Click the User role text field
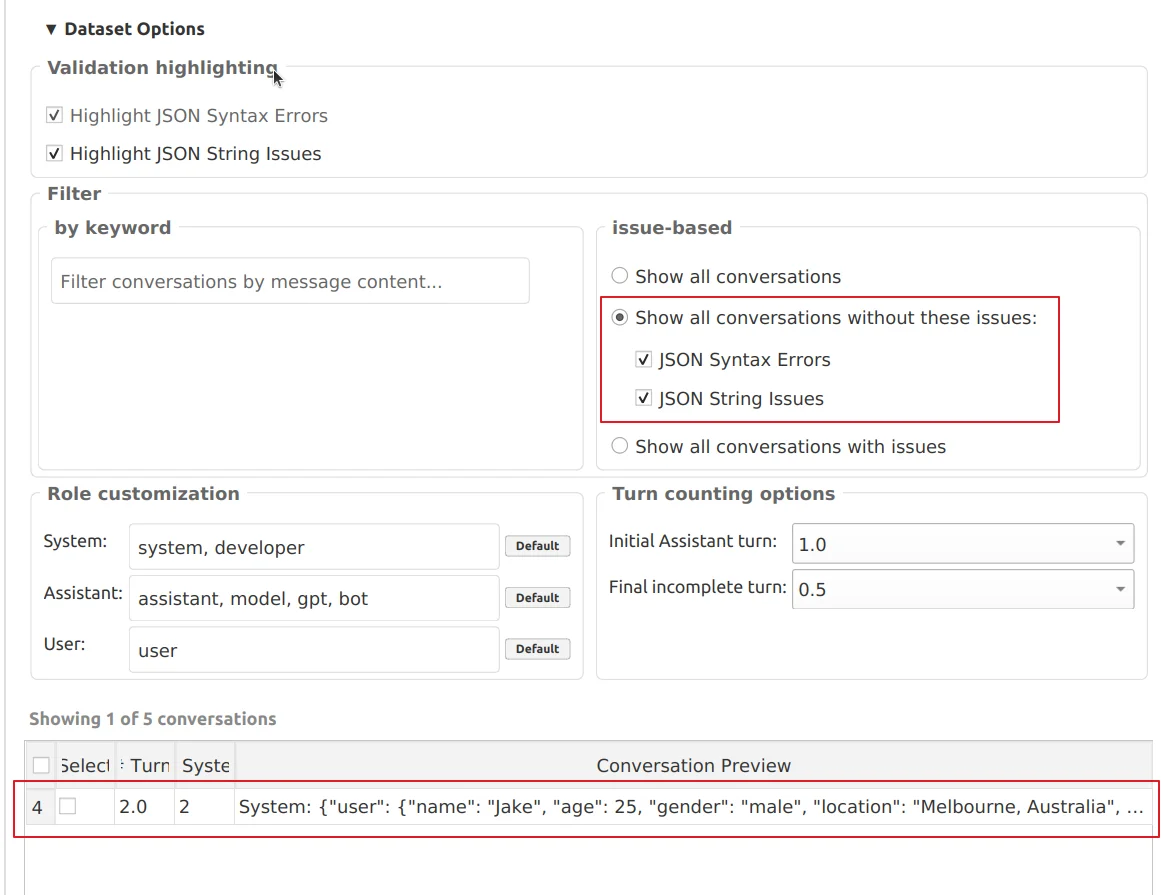Screen dimensions: 1162x895 313,650
